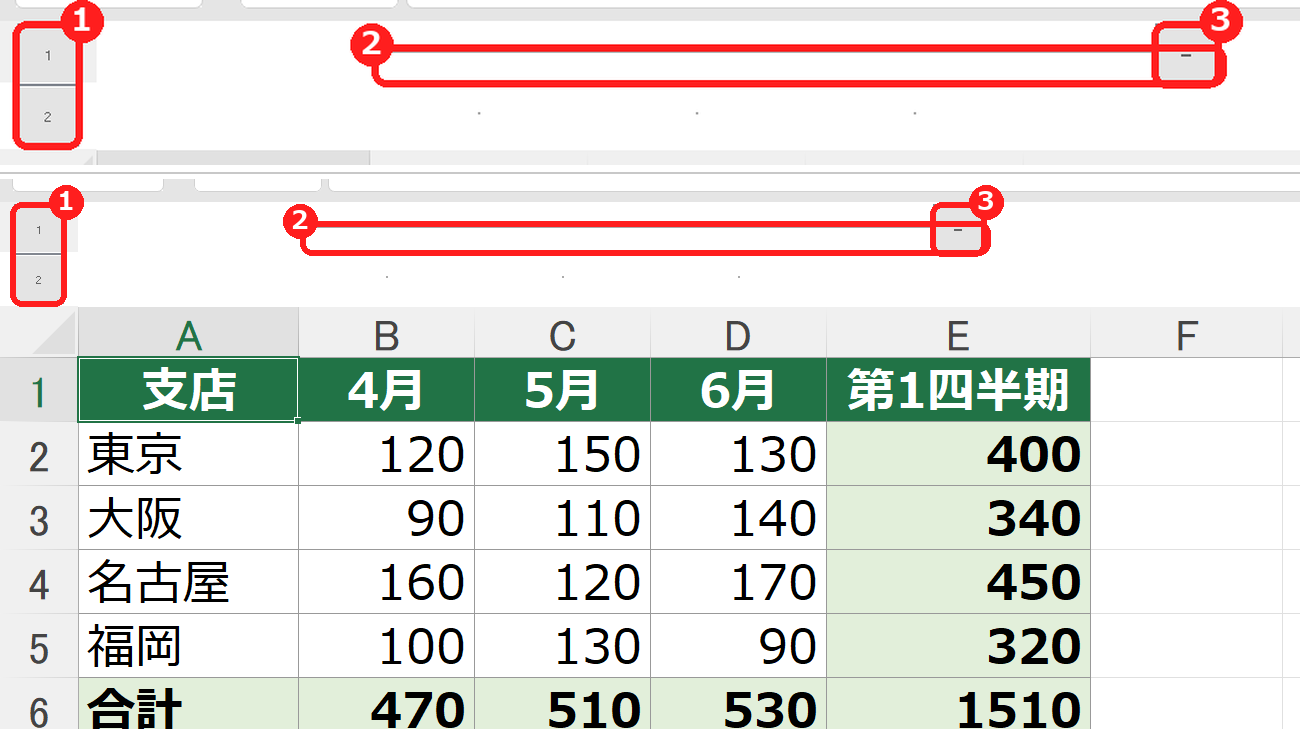Click the quarterly total 400 cell
This screenshot has height=729, width=1300.
coord(959,454)
